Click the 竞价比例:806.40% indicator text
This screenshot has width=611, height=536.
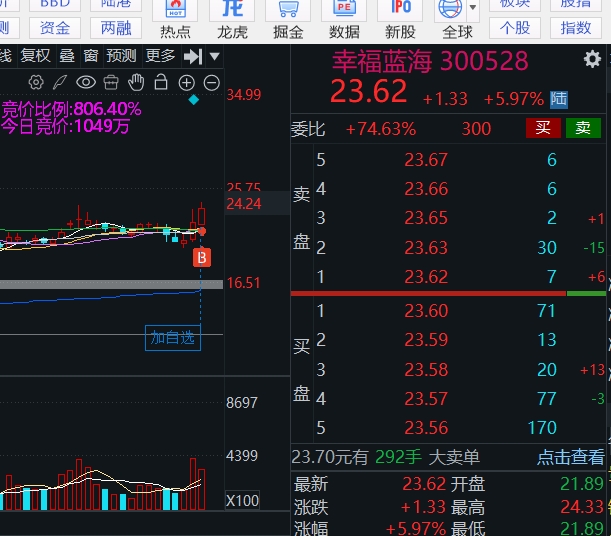tap(71, 109)
